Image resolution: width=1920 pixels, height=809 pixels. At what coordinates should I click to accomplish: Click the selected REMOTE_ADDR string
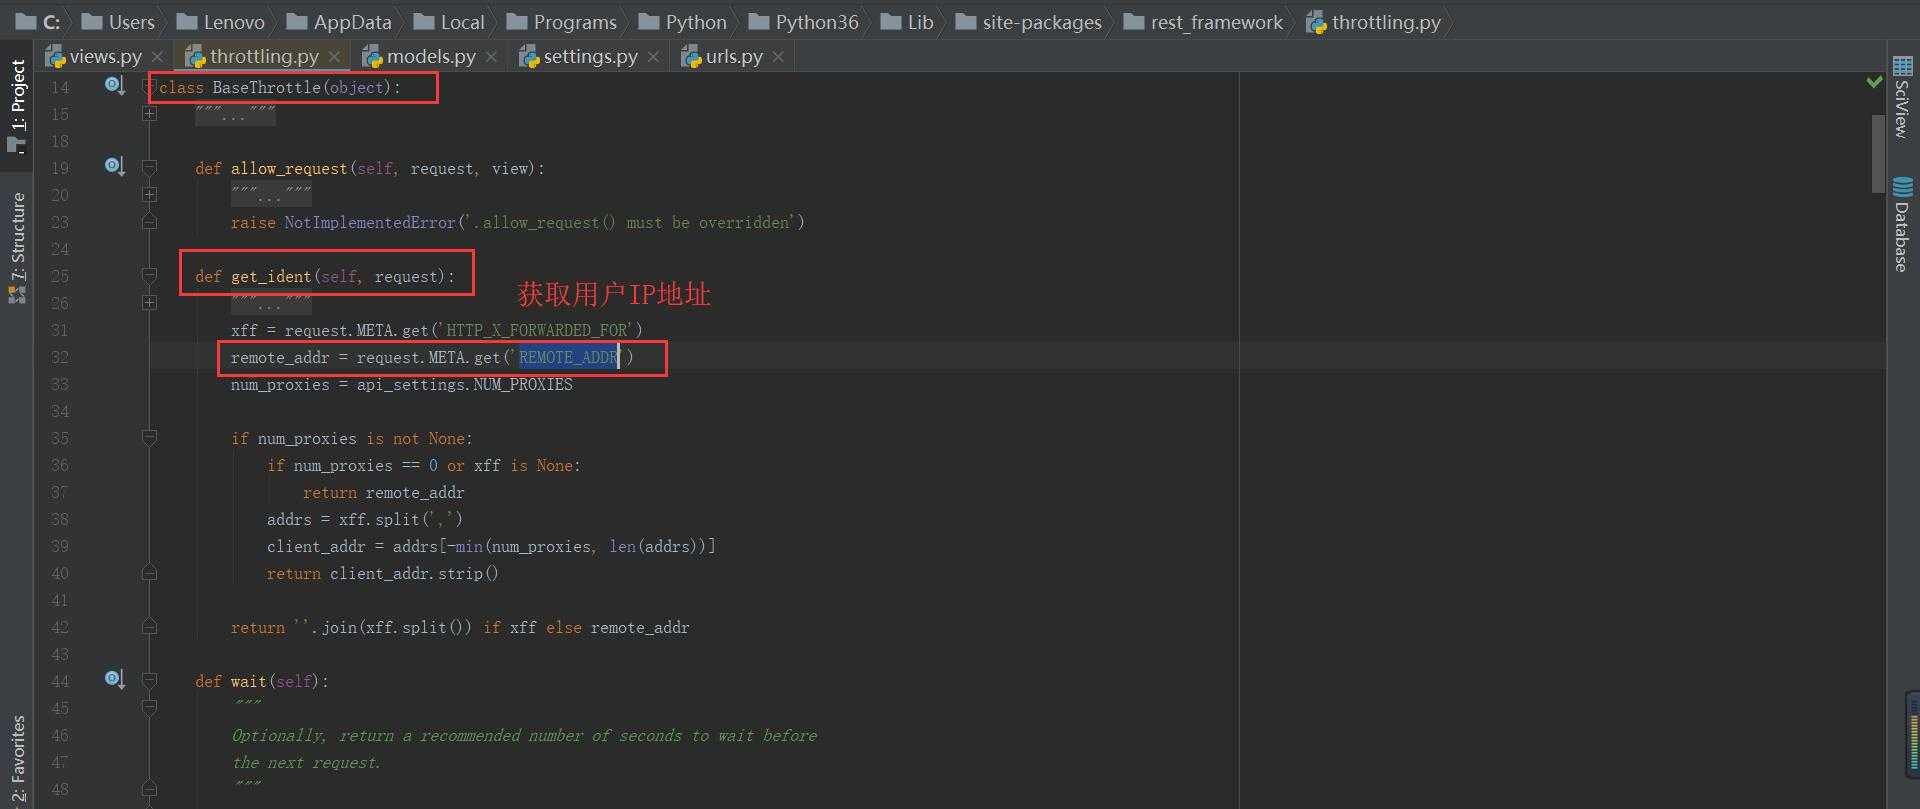(x=568, y=357)
